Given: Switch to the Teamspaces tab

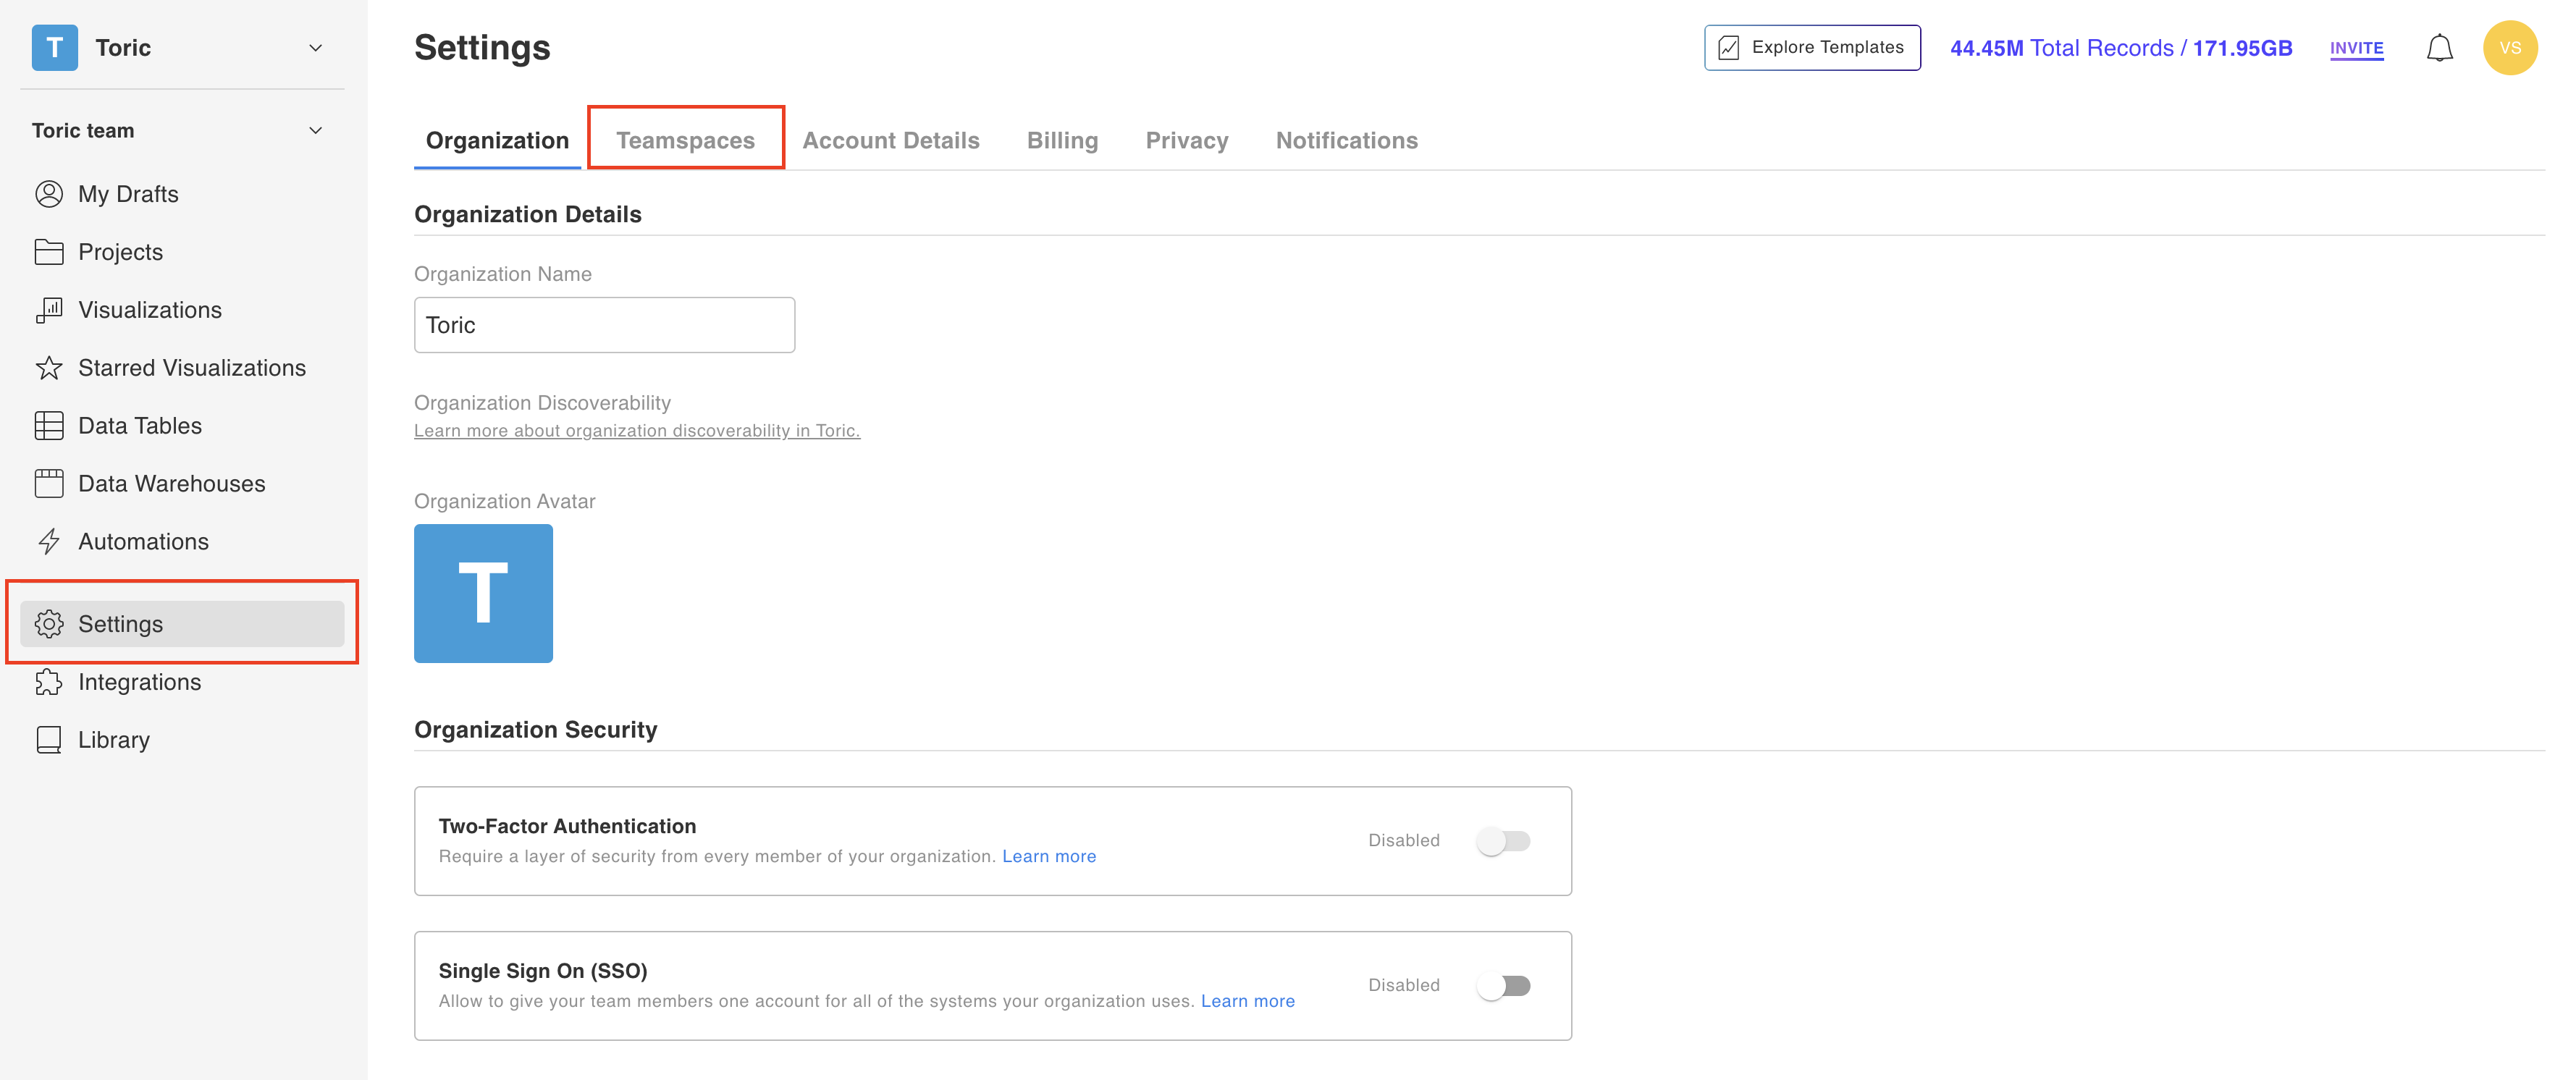Looking at the screenshot, I should (685, 141).
